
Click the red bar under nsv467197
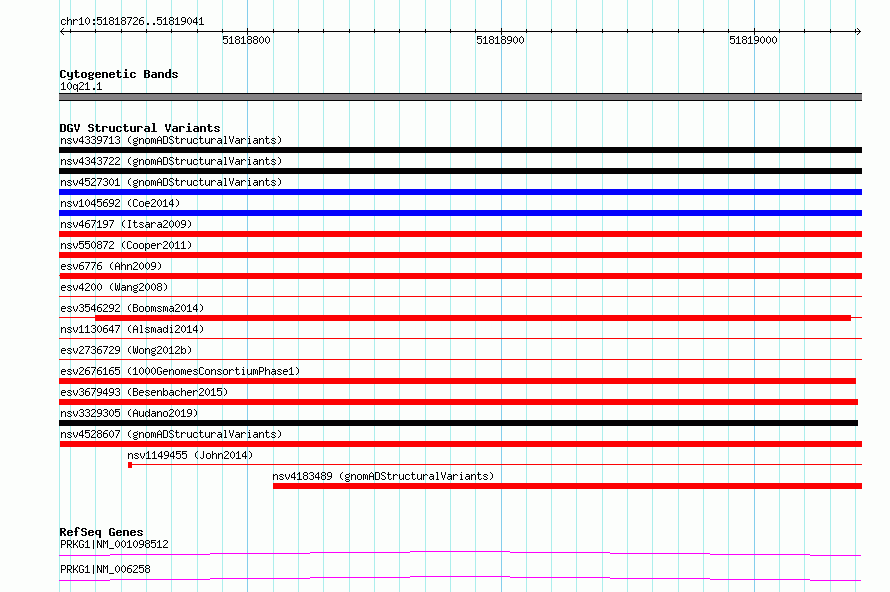point(460,234)
